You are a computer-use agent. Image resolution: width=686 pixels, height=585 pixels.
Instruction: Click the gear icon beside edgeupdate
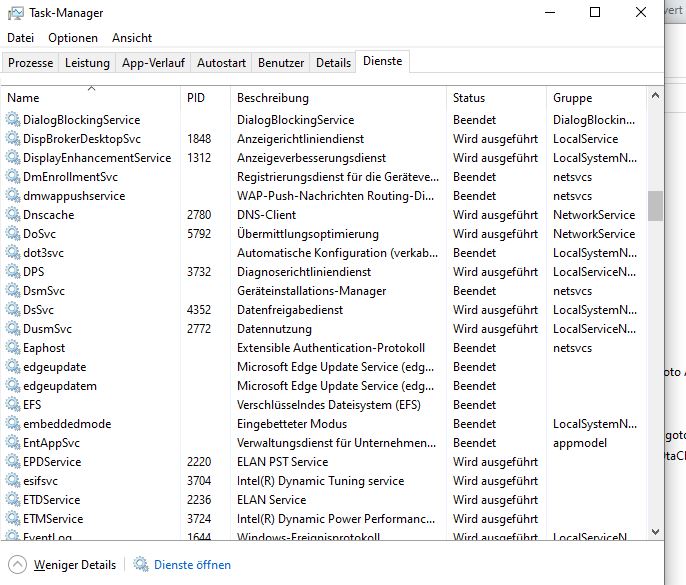pyautogui.click(x=13, y=367)
